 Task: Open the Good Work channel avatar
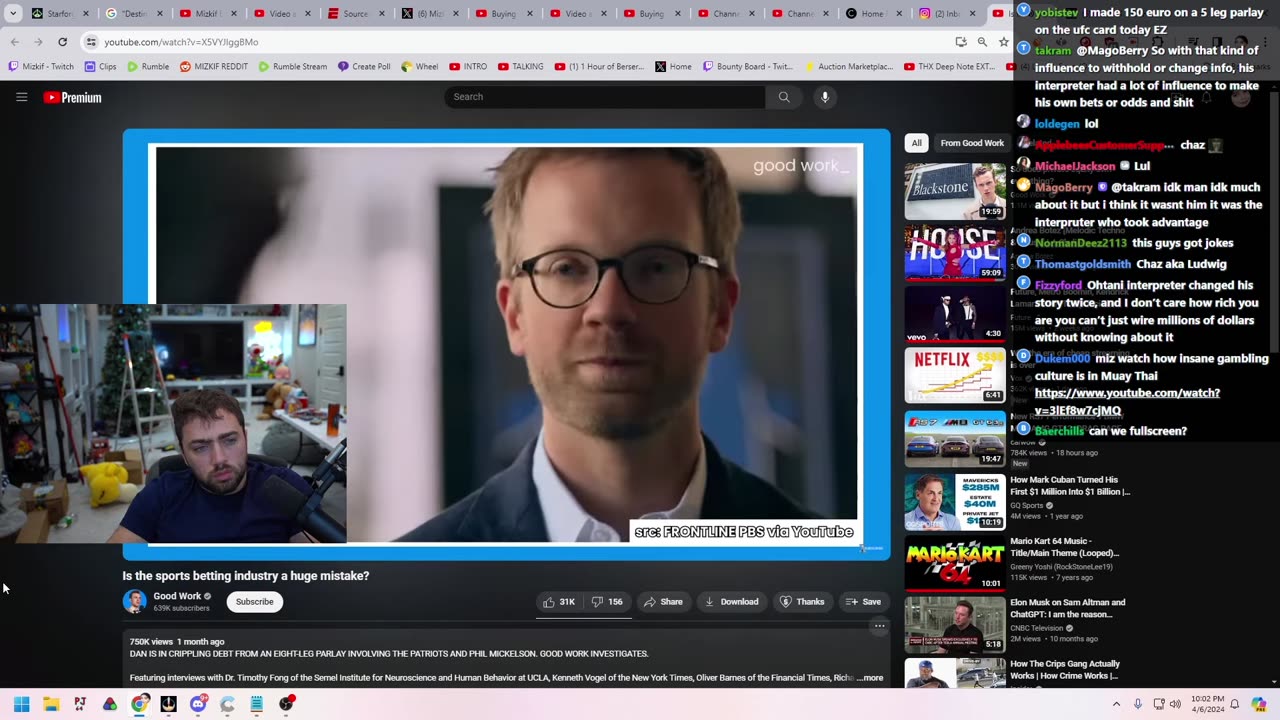pyautogui.click(x=134, y=601)
